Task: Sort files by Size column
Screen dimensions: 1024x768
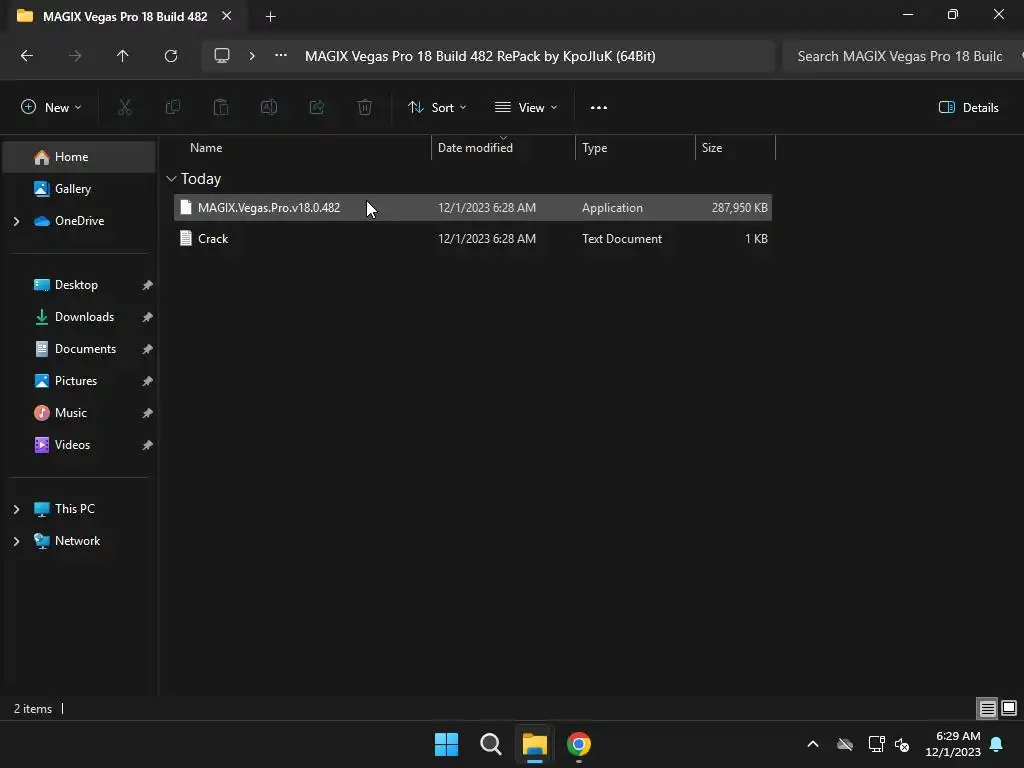Action: point(712,148)
